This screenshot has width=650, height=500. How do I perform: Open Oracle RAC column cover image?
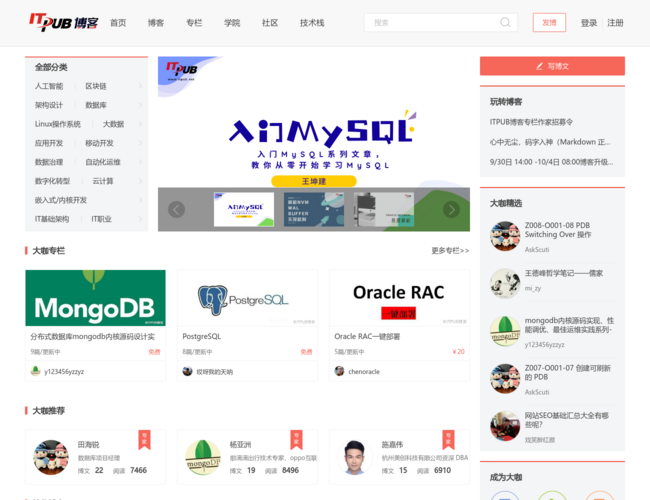399,298
